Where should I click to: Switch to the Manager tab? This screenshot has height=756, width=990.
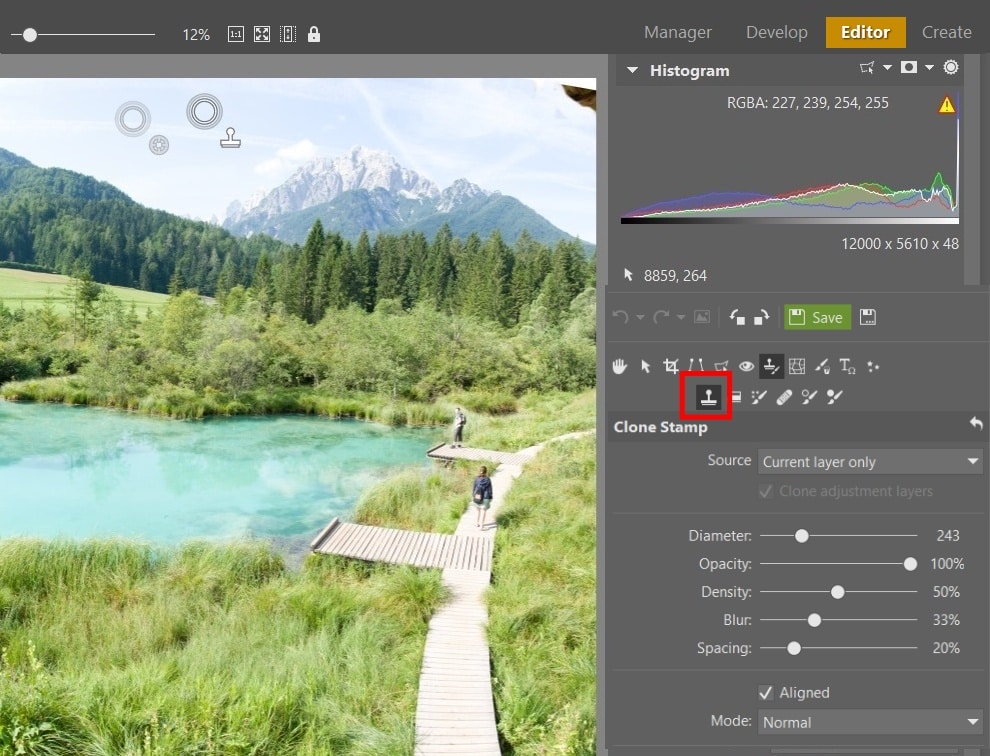pyautogui.click(x=677, y=32)
